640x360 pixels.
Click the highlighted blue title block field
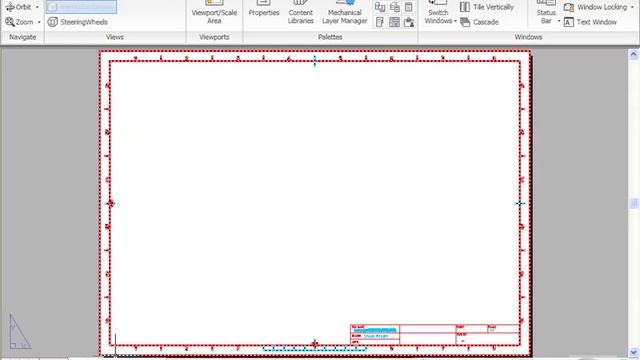(x=375, y=330)
